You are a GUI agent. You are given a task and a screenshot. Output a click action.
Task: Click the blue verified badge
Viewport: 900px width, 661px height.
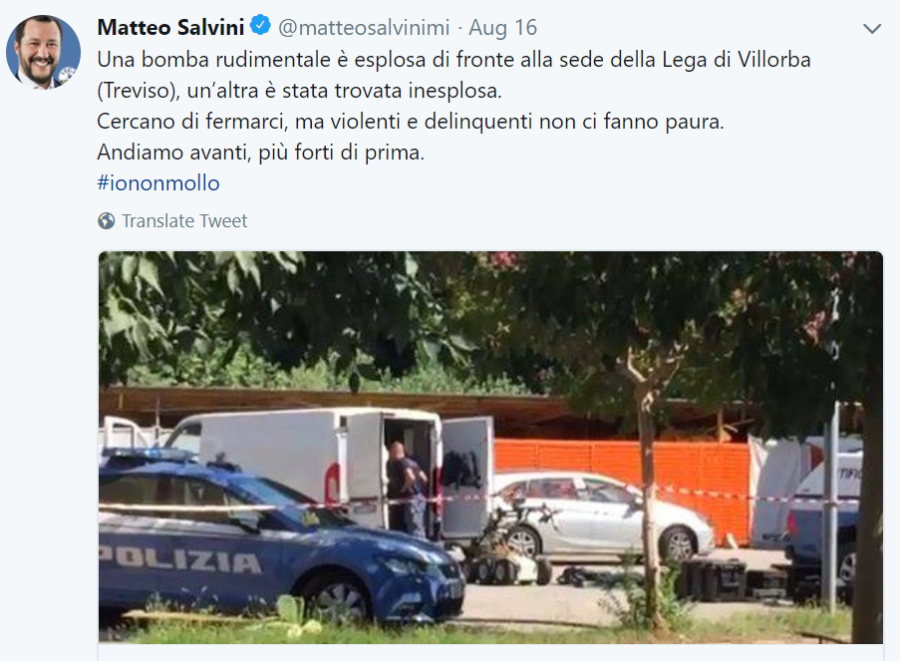point(261,26)
